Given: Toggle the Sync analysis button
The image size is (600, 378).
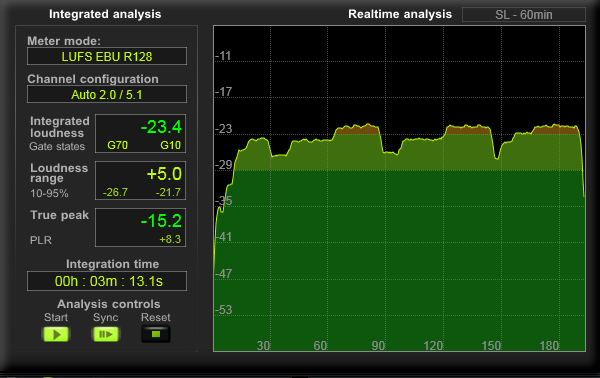Looking at the screenshot, I should [x=106, y=334].
